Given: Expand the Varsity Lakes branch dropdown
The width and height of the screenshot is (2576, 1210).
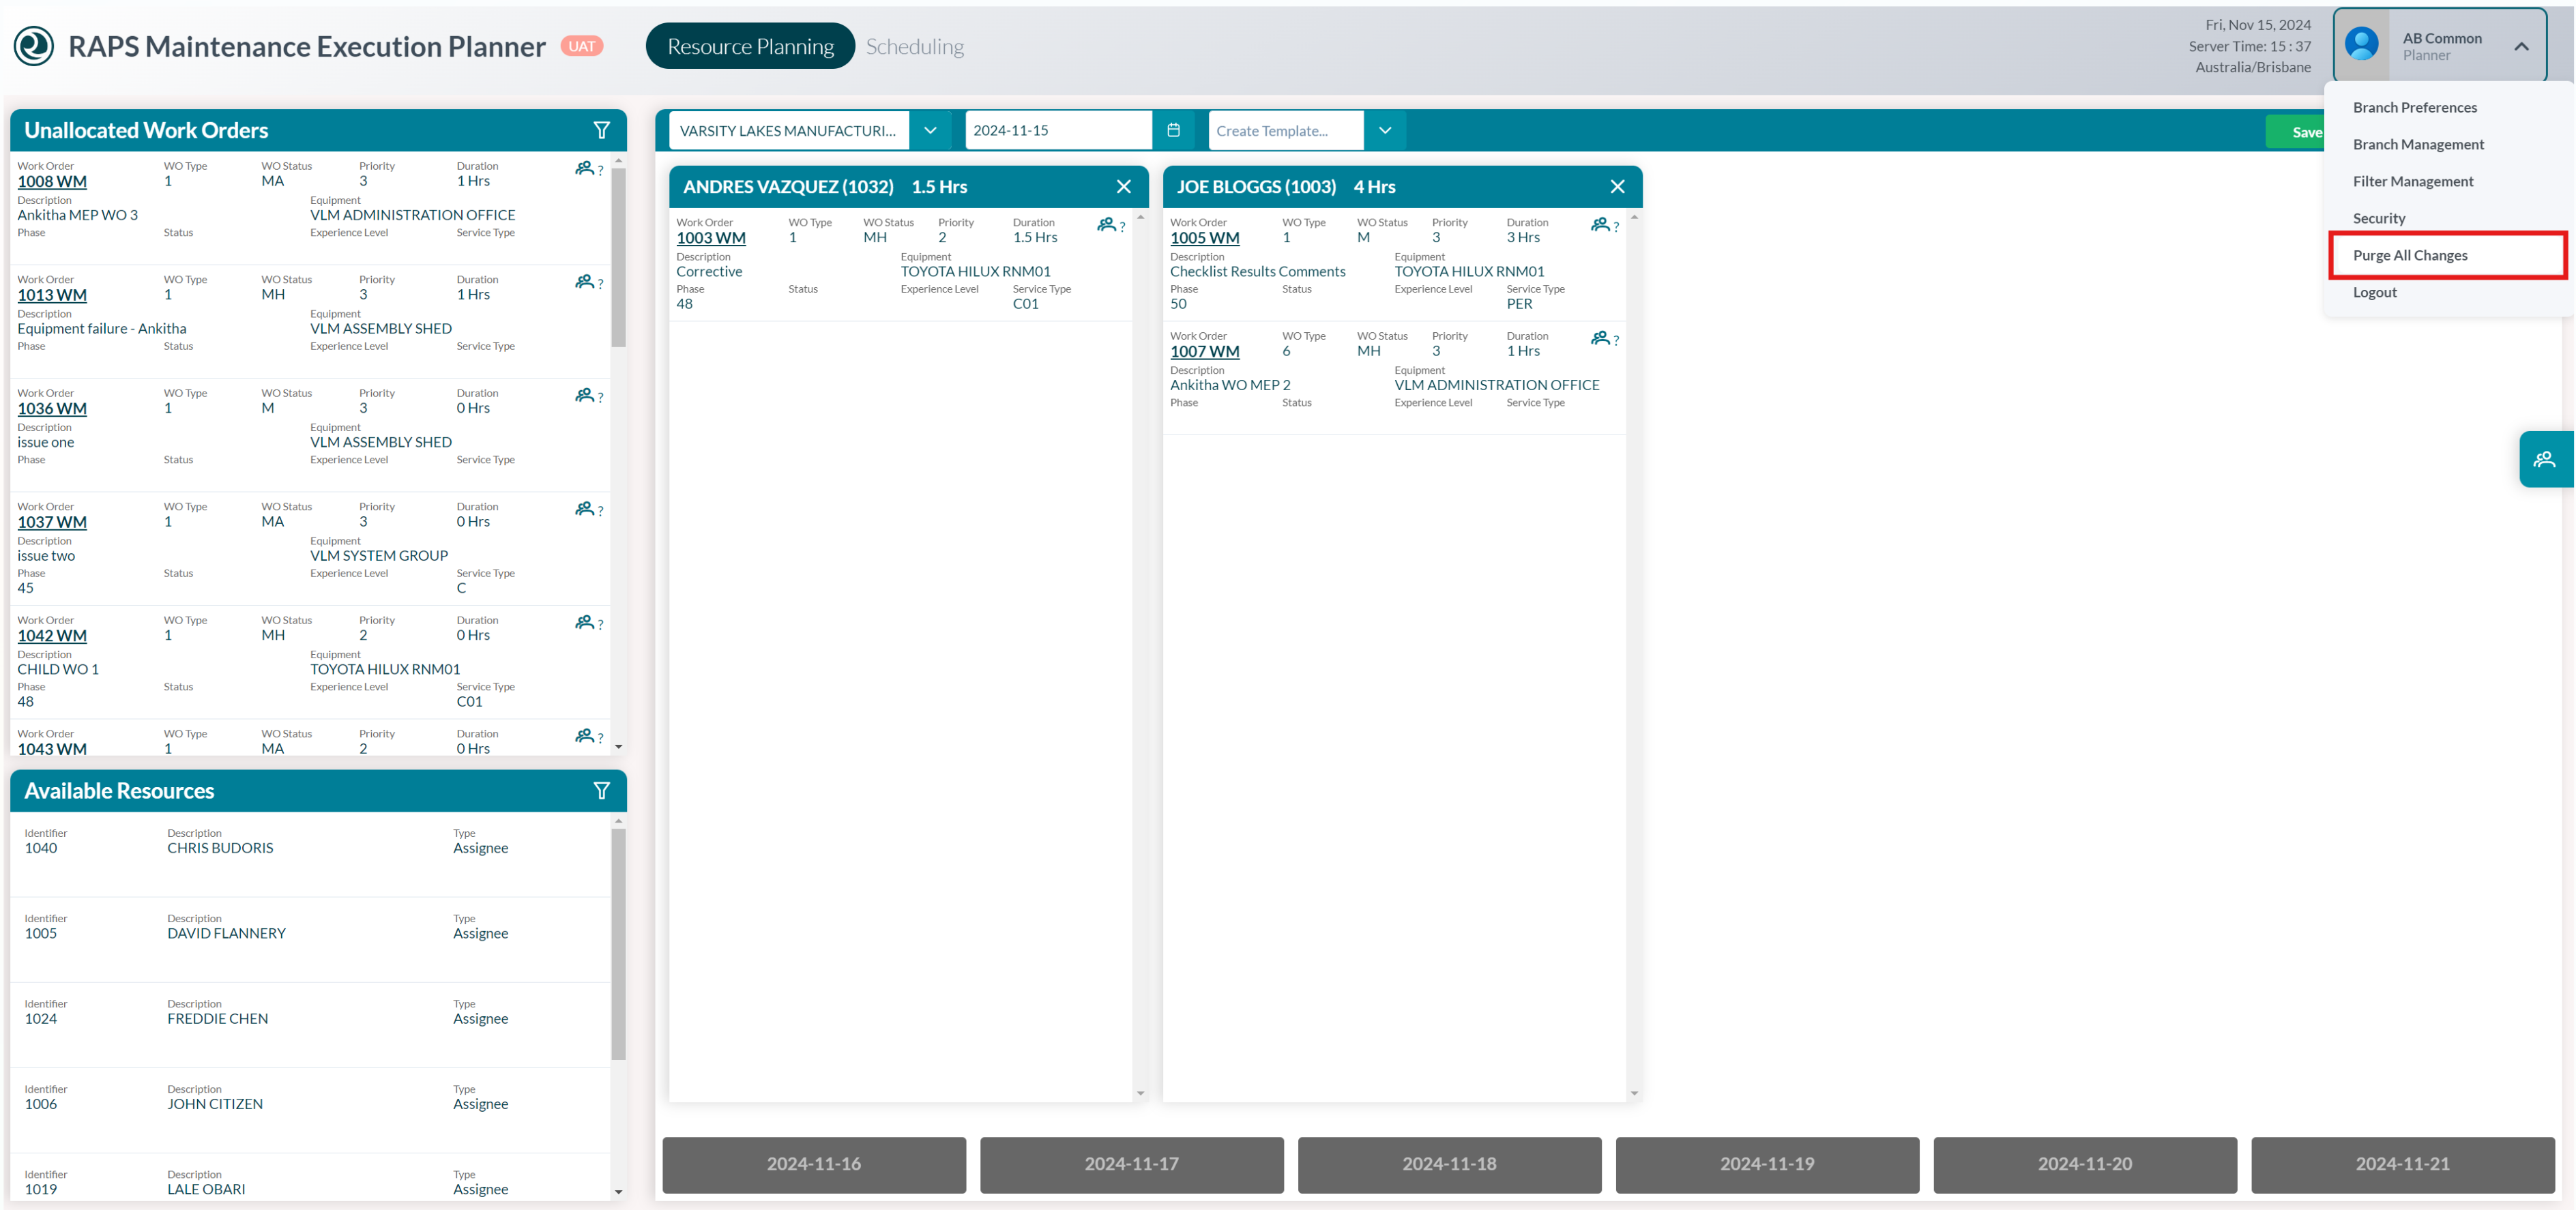Looking at the screenshot, I should 930,130.
